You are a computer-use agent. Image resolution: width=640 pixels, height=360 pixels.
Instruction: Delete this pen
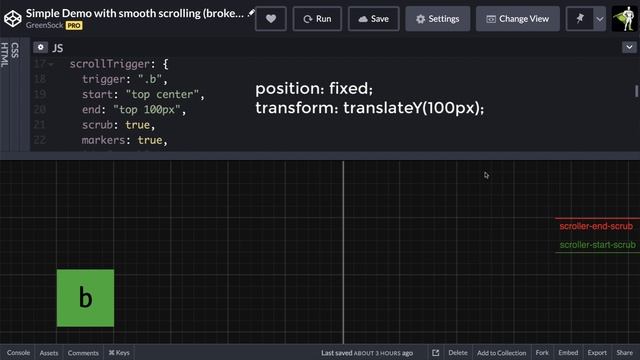[458, 353]
